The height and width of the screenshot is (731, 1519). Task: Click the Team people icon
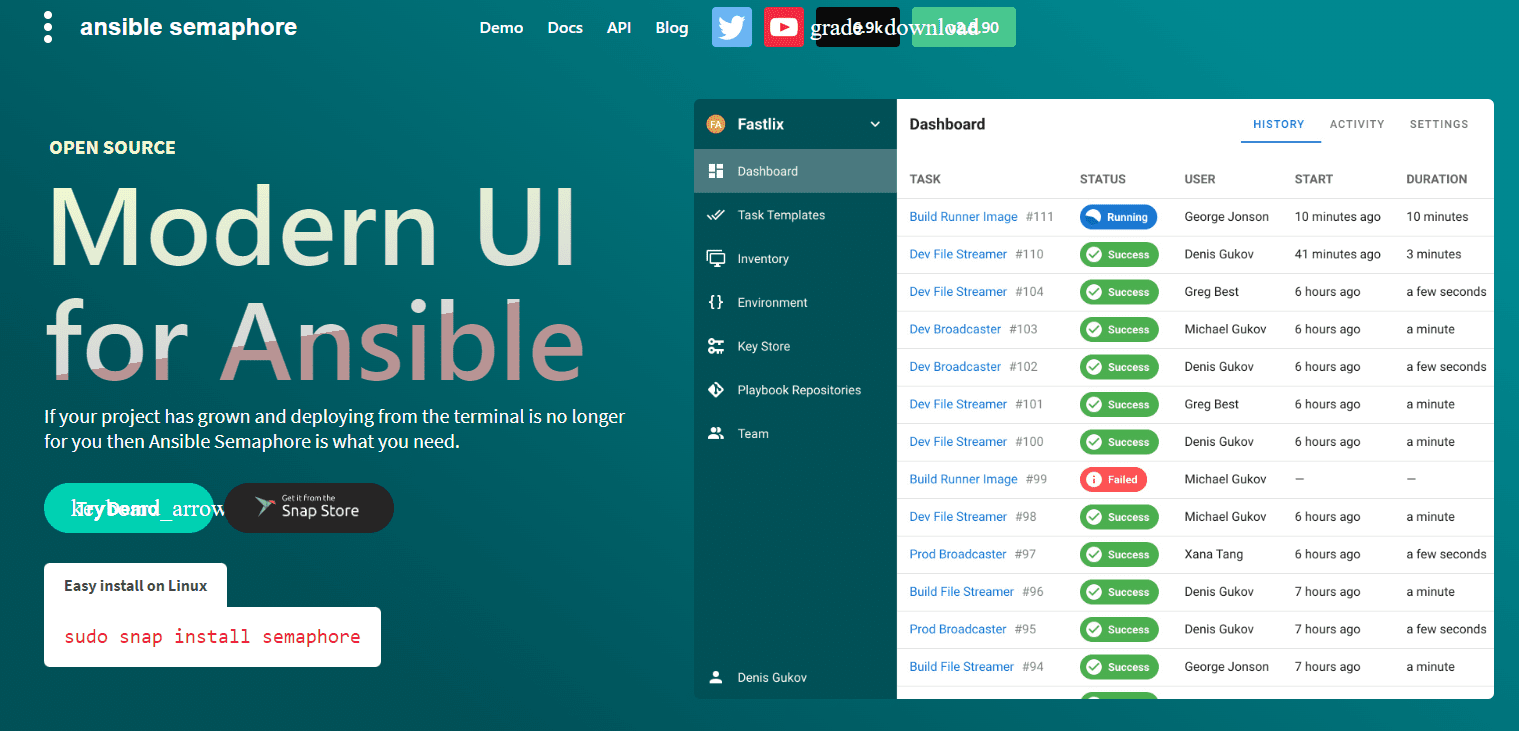[x=716, y=433]
